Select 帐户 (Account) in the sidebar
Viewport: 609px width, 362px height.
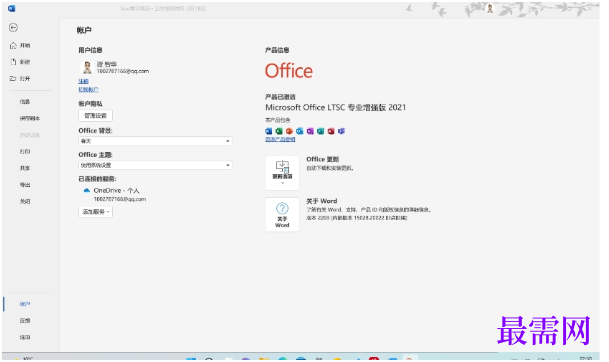point(25,304)
